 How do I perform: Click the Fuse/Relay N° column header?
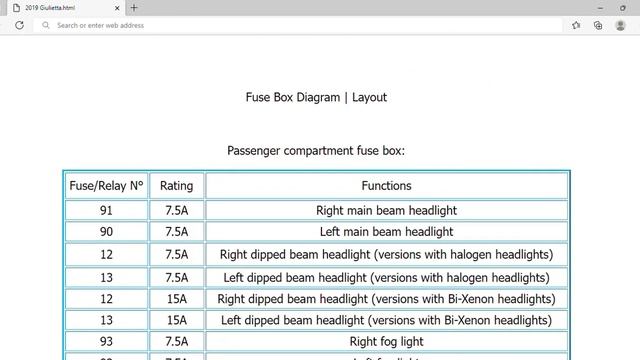(x=107, y=186)
